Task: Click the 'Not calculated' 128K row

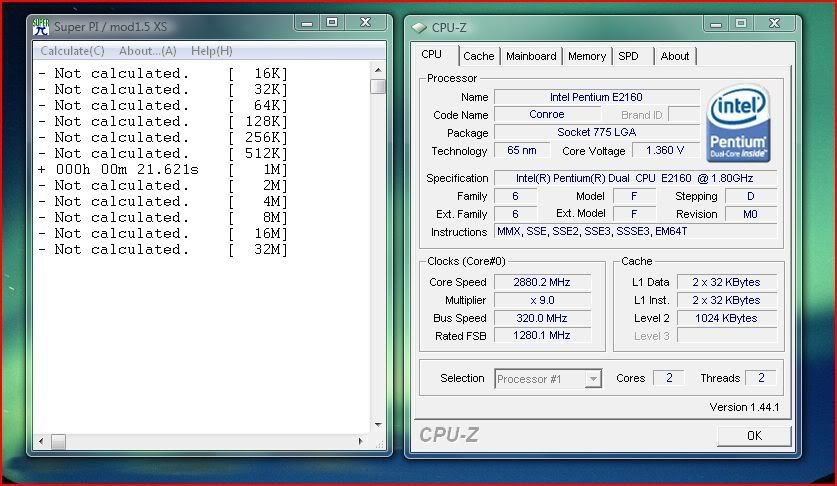Action: tap(163, 122)
